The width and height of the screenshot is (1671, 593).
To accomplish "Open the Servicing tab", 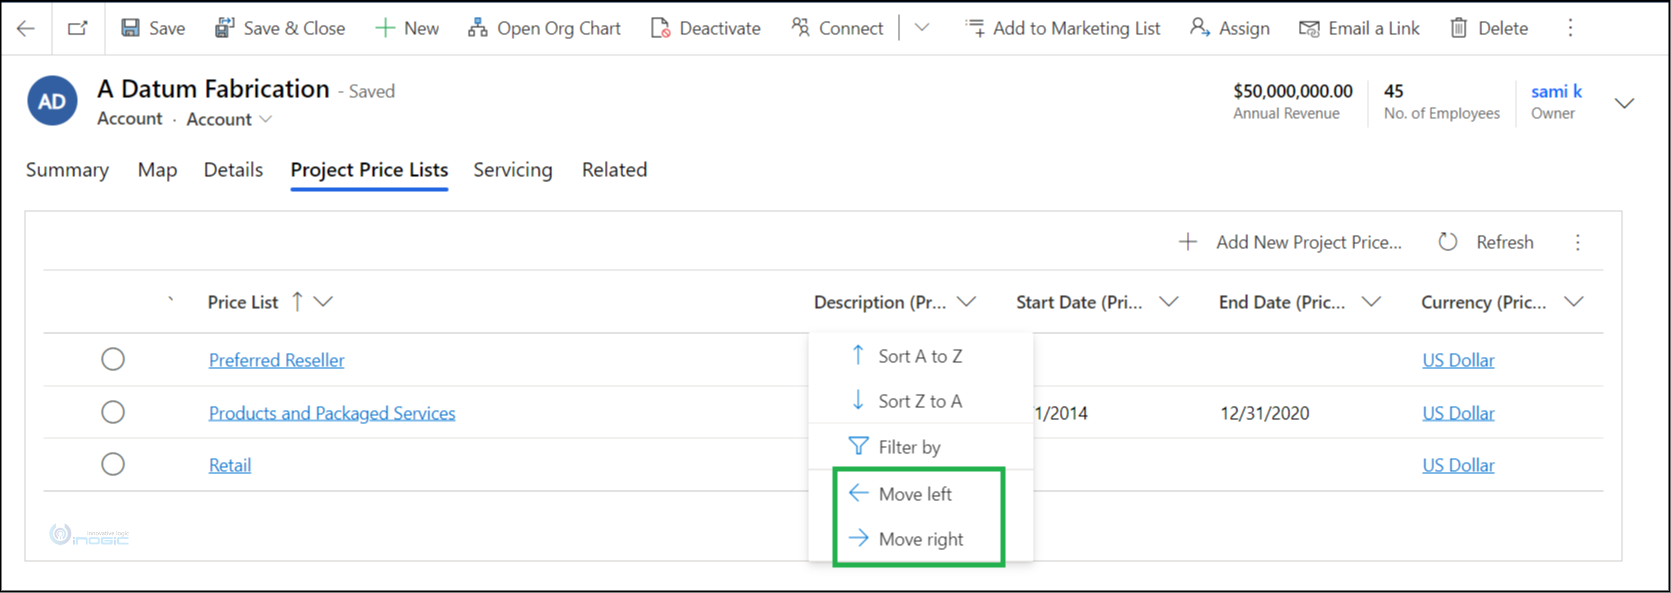I will pos(513,170).
